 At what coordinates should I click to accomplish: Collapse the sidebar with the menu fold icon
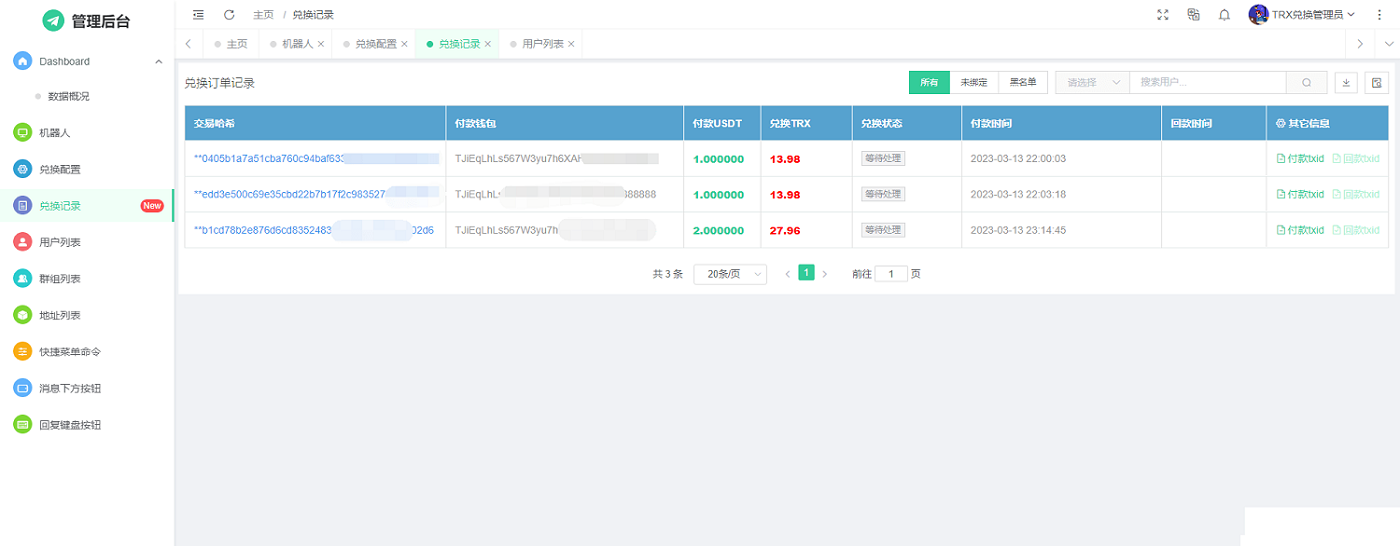click(198, 15)
